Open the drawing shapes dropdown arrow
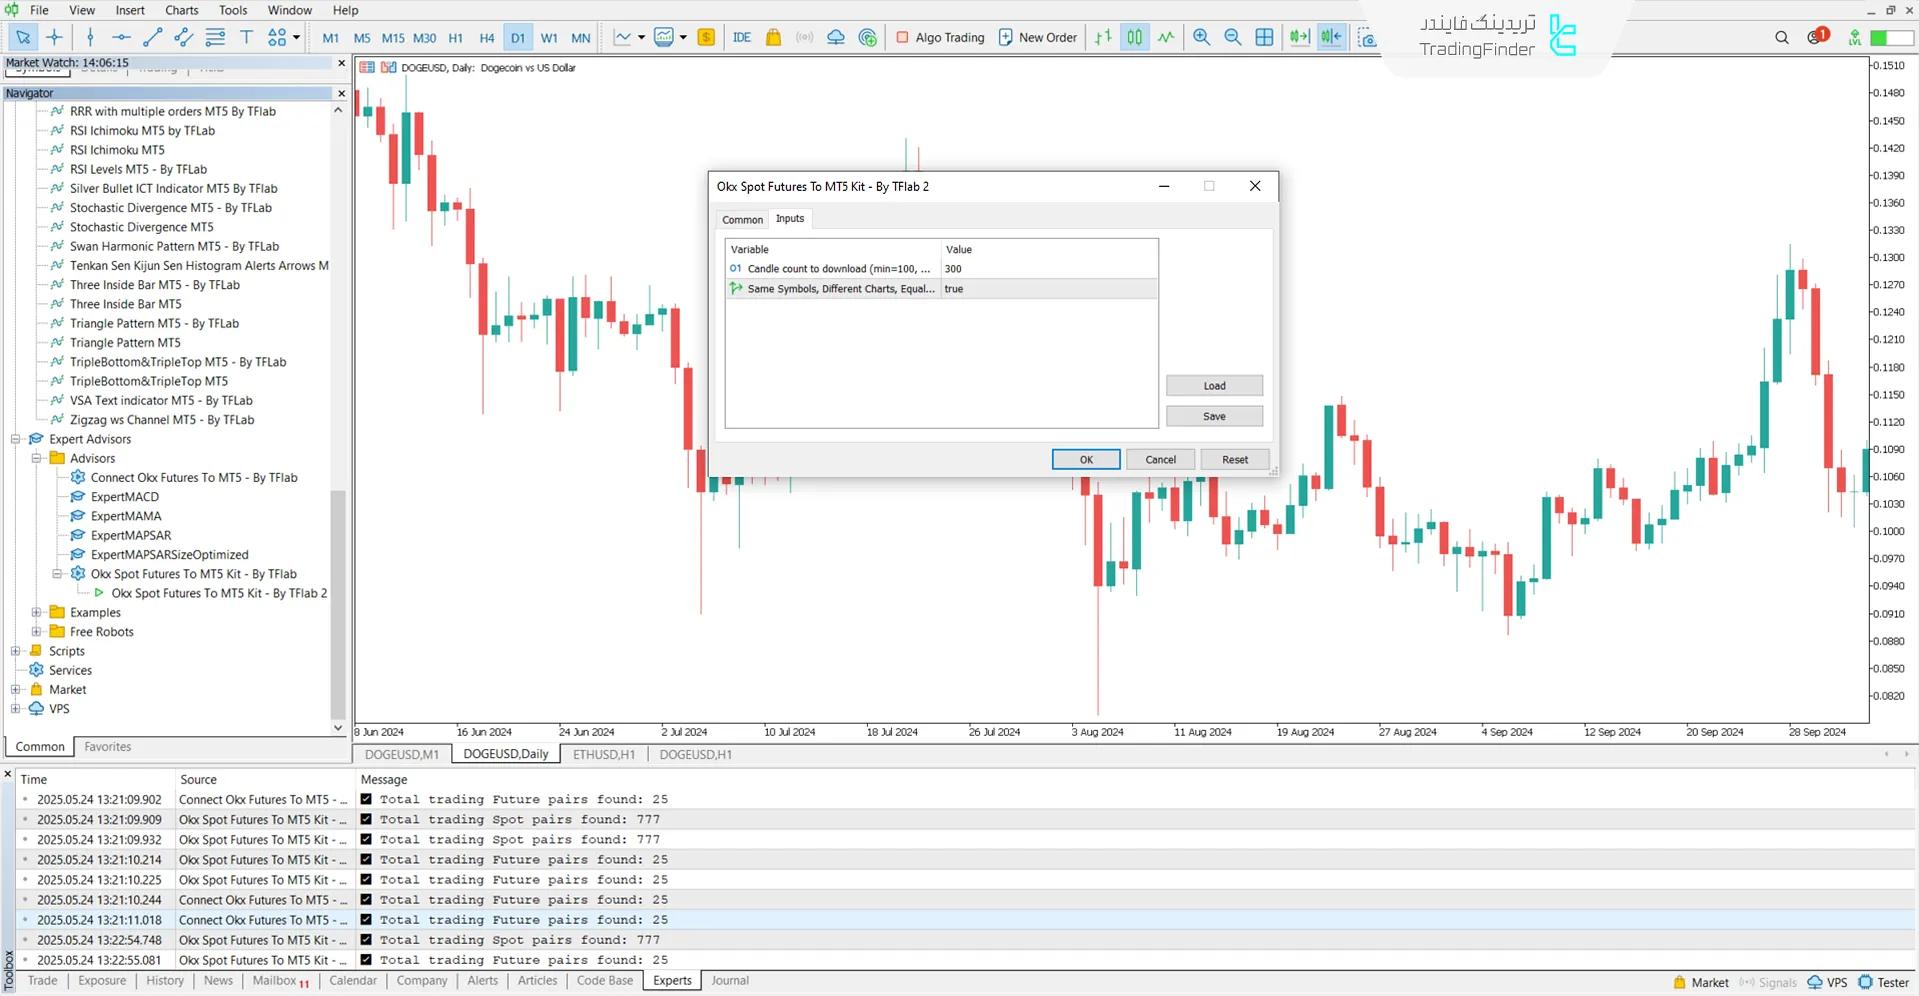 click(296, 38)
